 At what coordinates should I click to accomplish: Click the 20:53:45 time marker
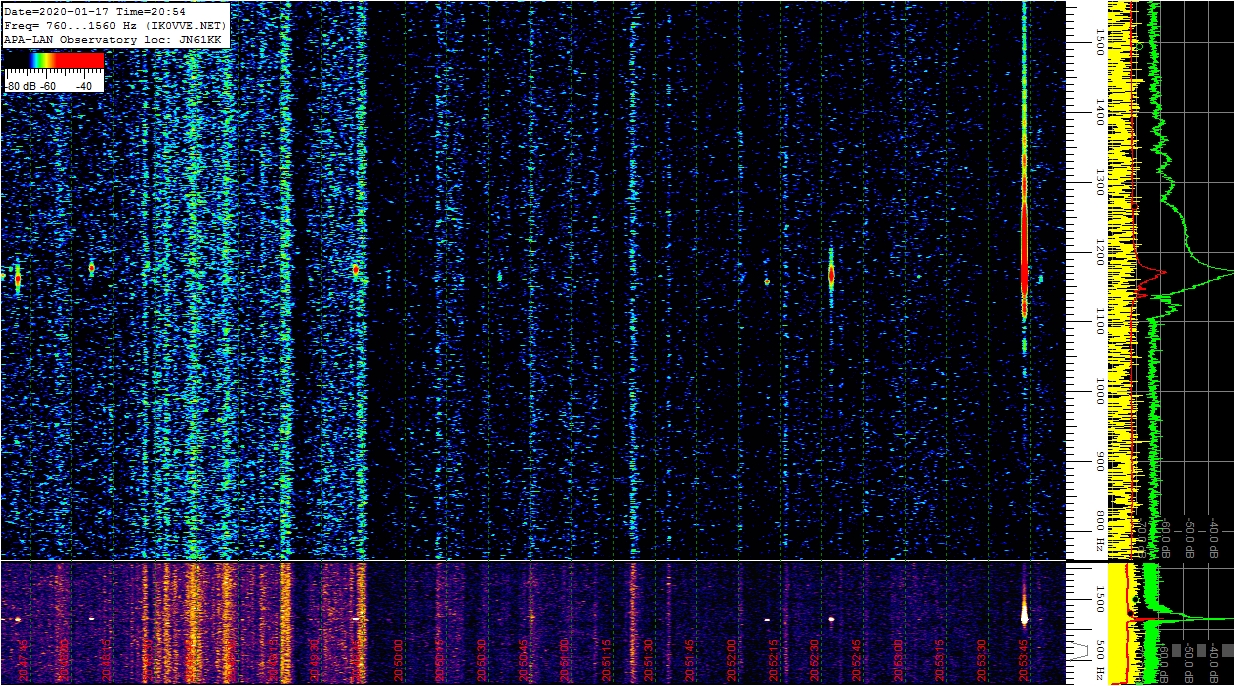(1023, 660)
